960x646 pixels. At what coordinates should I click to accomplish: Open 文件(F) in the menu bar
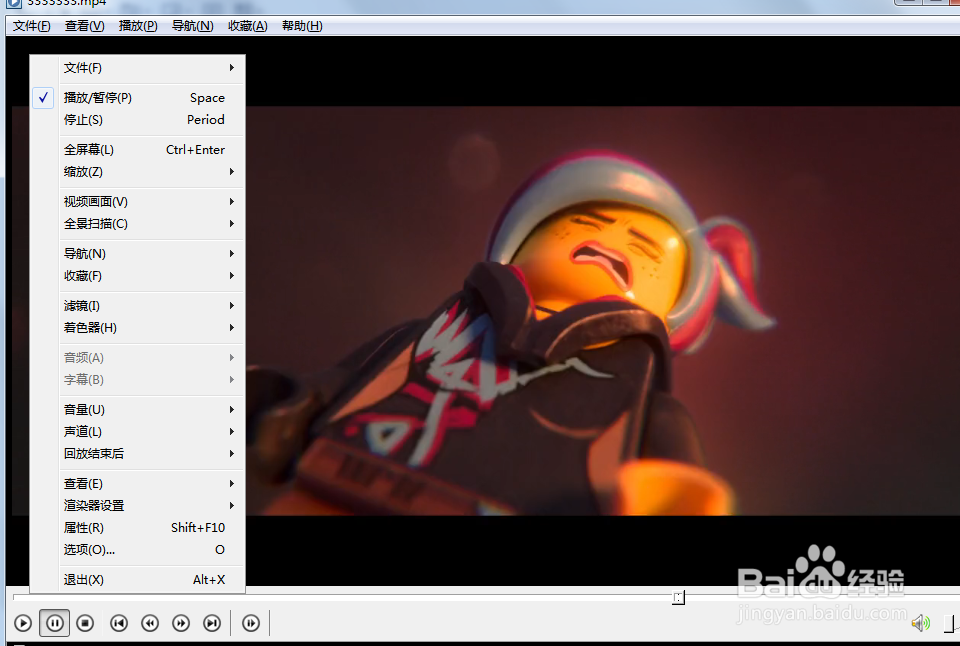point(32,26)
